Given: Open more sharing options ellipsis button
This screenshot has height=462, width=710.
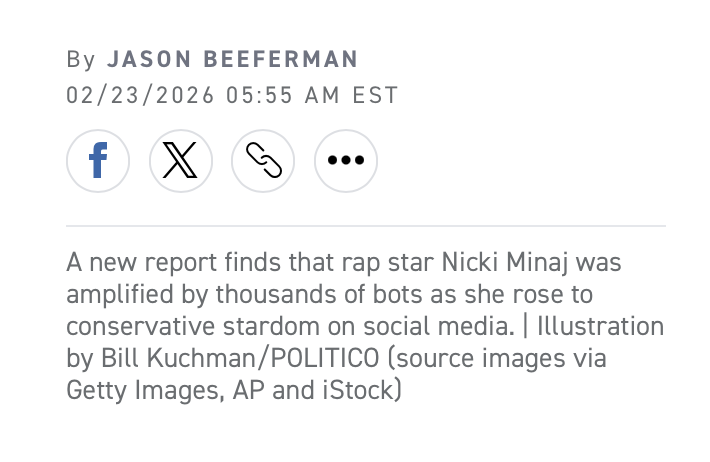Looking at the screenshot, I should (346, 161).
